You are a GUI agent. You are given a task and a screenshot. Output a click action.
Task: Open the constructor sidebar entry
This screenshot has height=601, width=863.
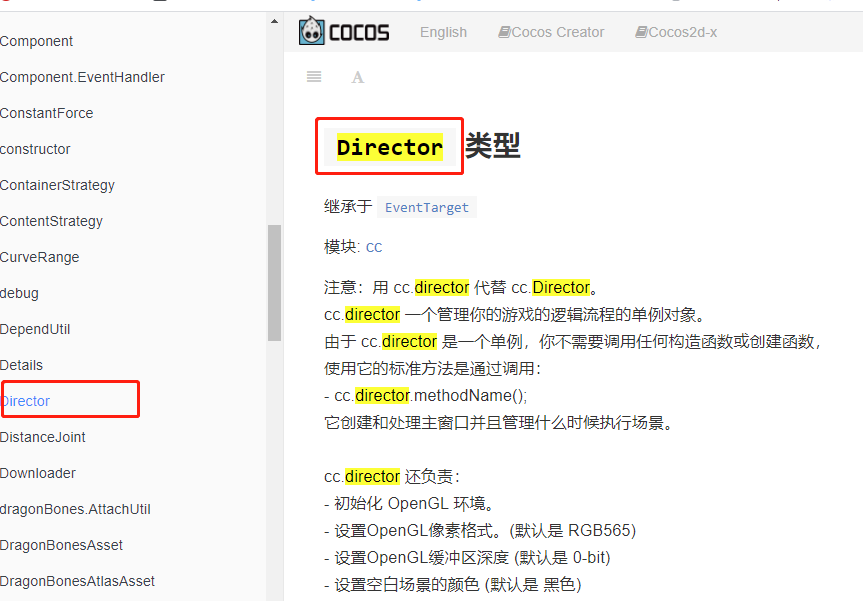(35, 149)
